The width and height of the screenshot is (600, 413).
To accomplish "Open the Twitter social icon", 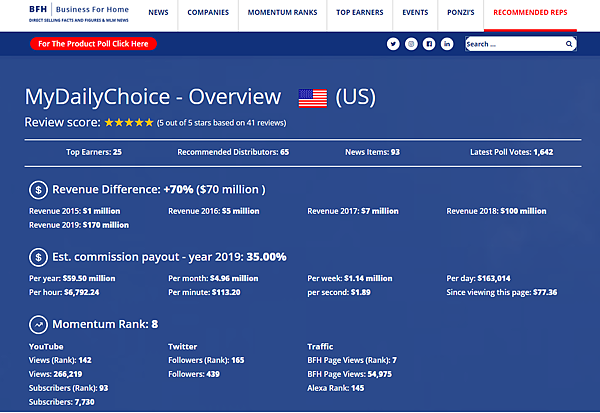I will [x=393, y=44].
